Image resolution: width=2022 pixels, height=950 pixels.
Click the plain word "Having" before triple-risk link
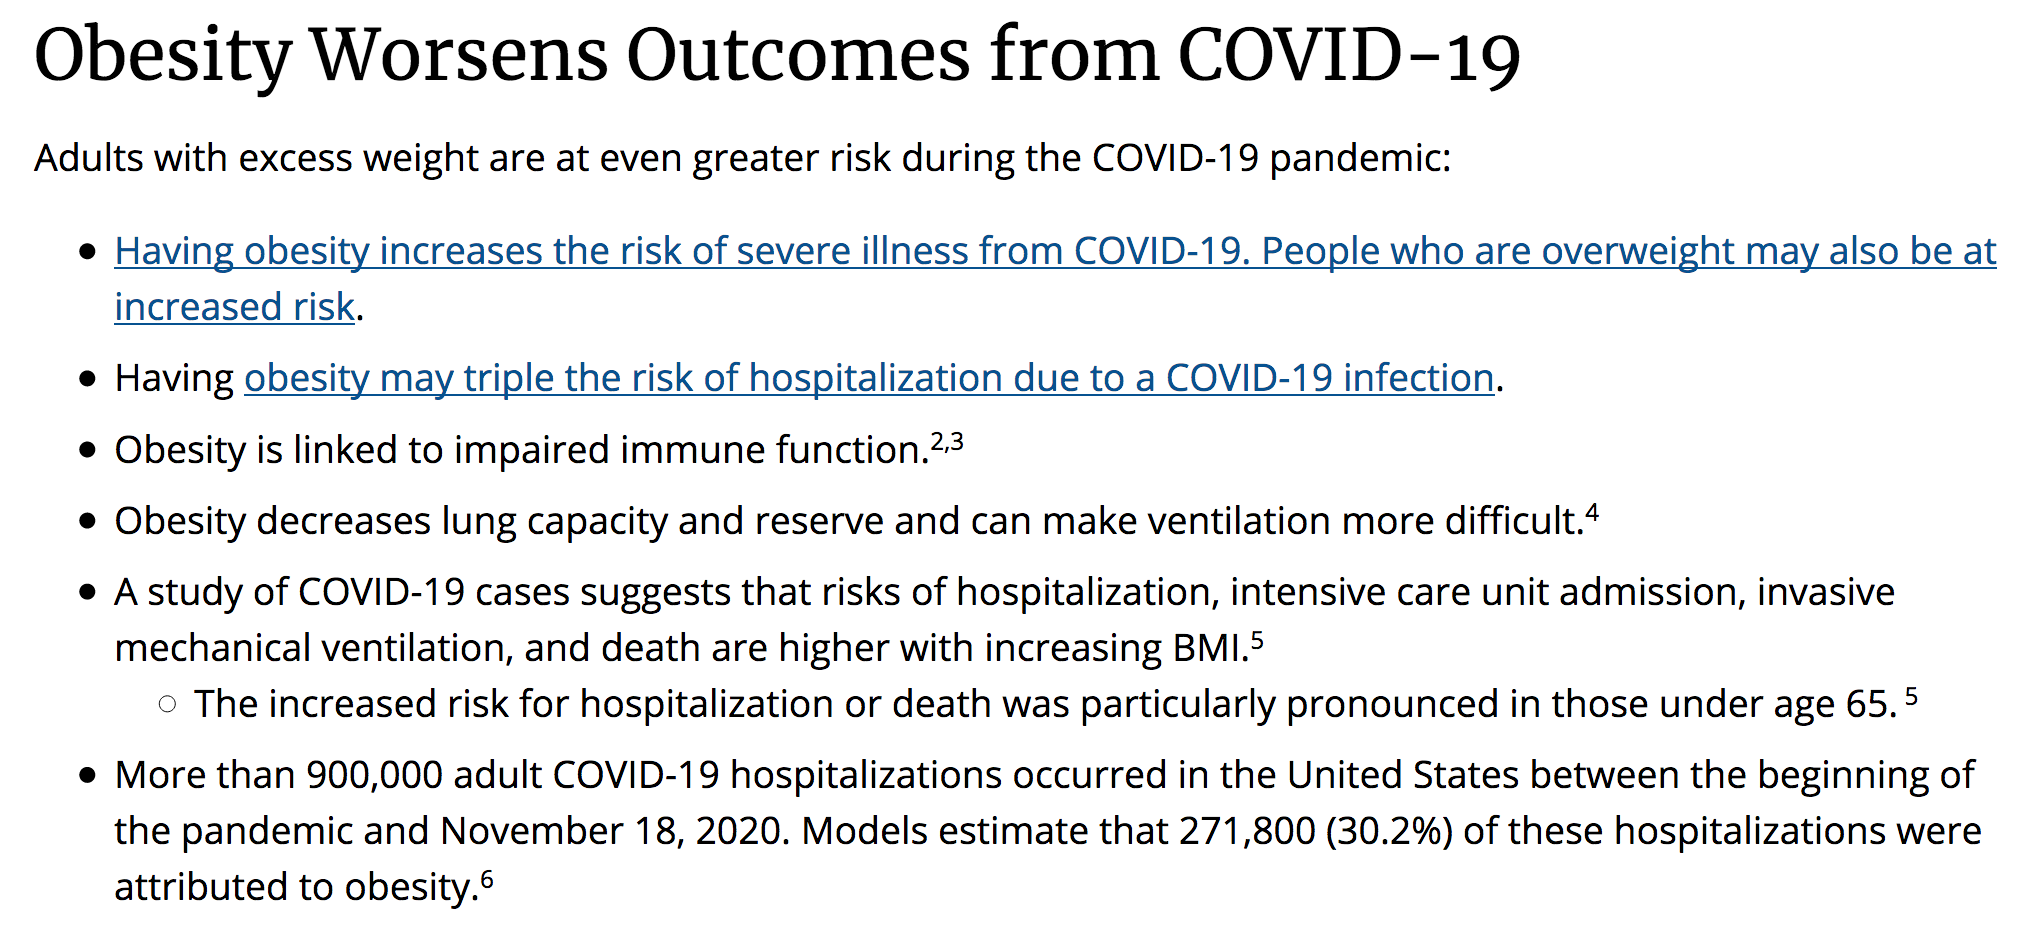(174, 378)
